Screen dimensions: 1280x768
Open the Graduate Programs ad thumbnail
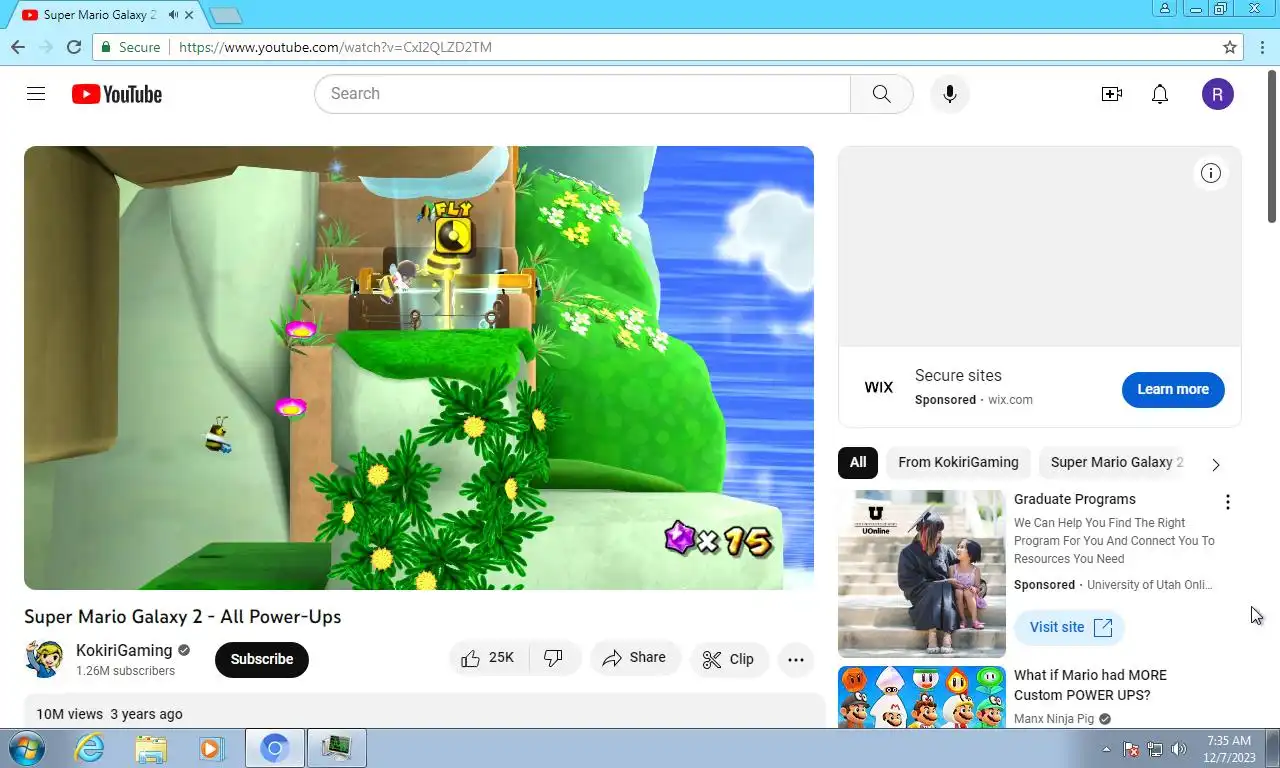point(922,573)
